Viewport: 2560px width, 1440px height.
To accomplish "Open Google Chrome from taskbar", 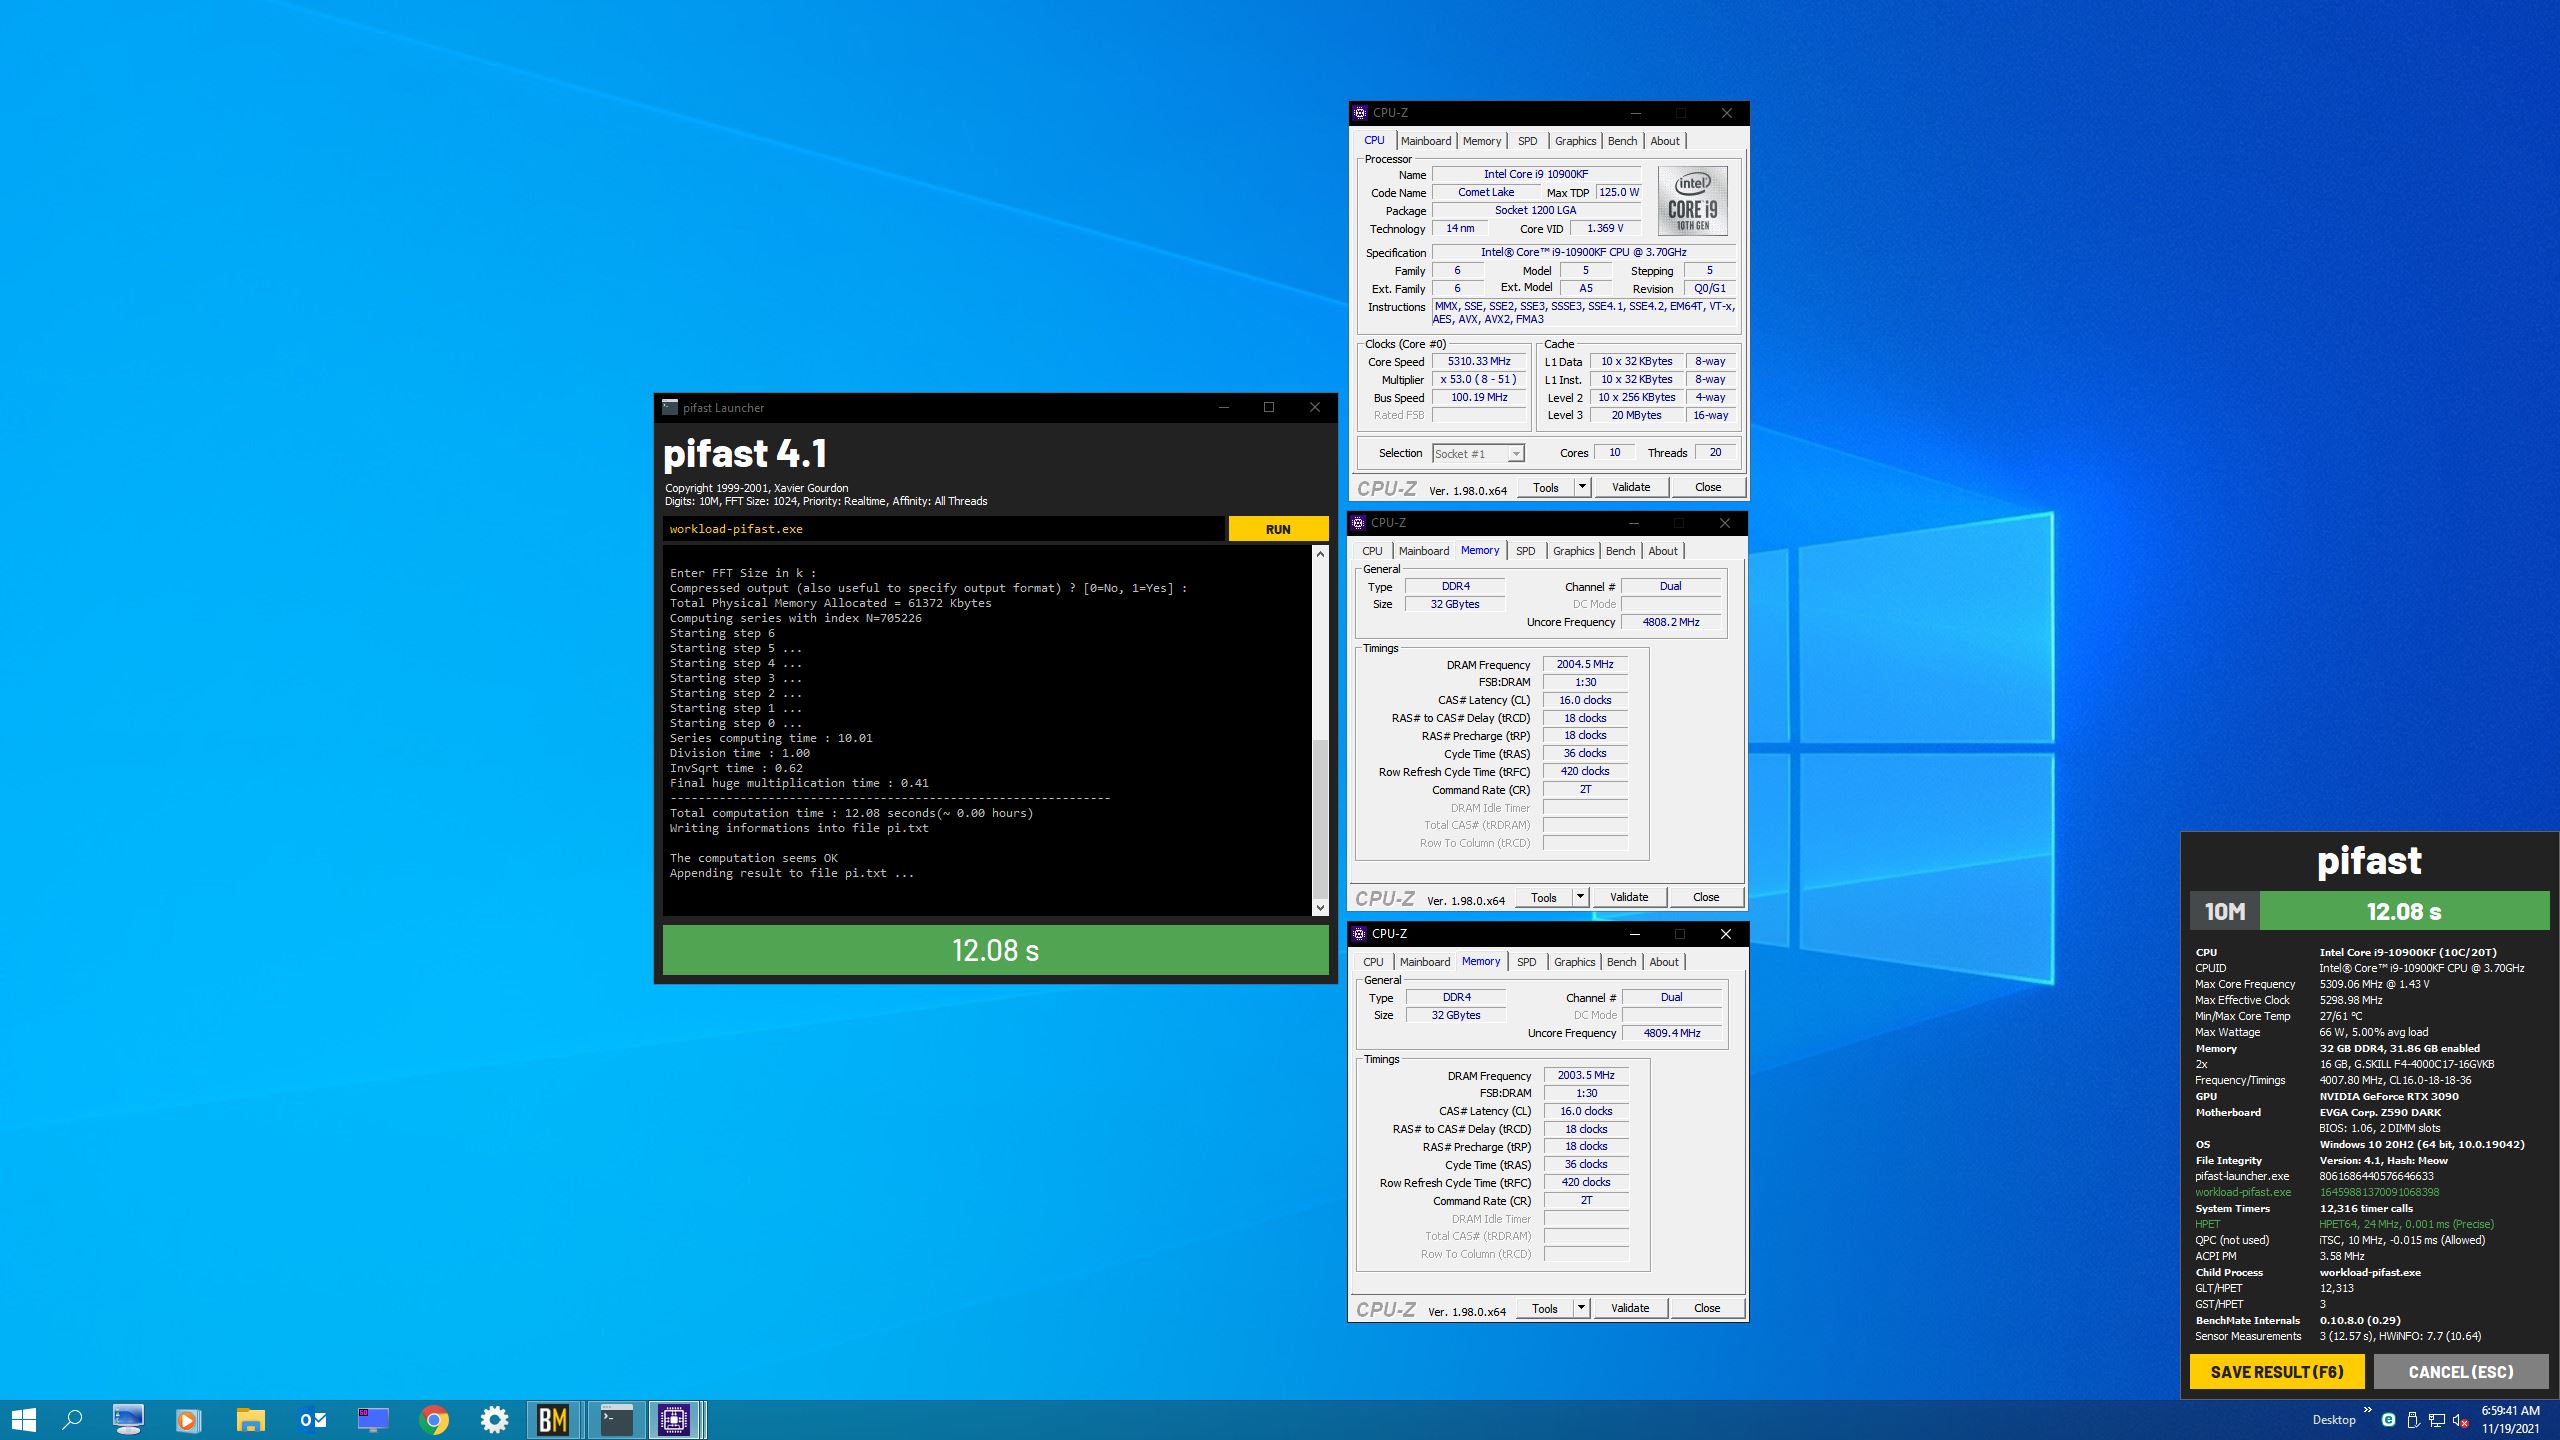I will click(x=434, y=1419).
